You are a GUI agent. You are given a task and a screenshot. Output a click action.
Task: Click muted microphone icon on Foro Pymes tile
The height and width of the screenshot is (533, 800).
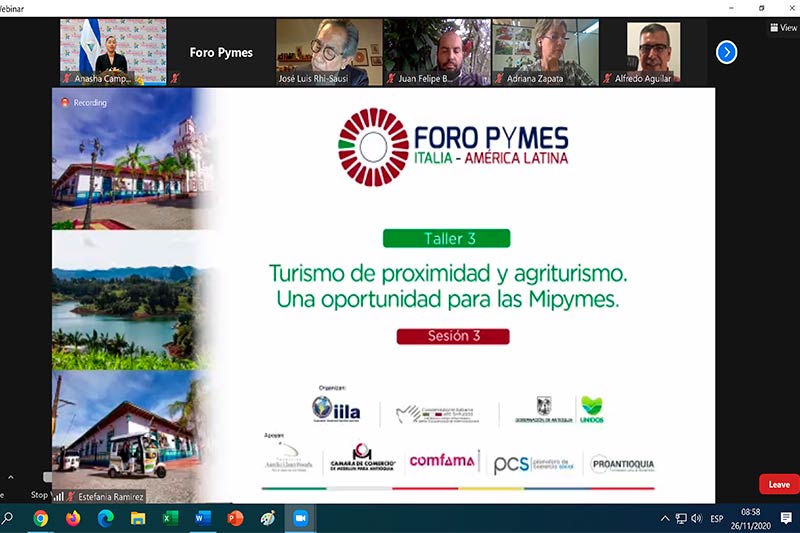tap(175, 79)
